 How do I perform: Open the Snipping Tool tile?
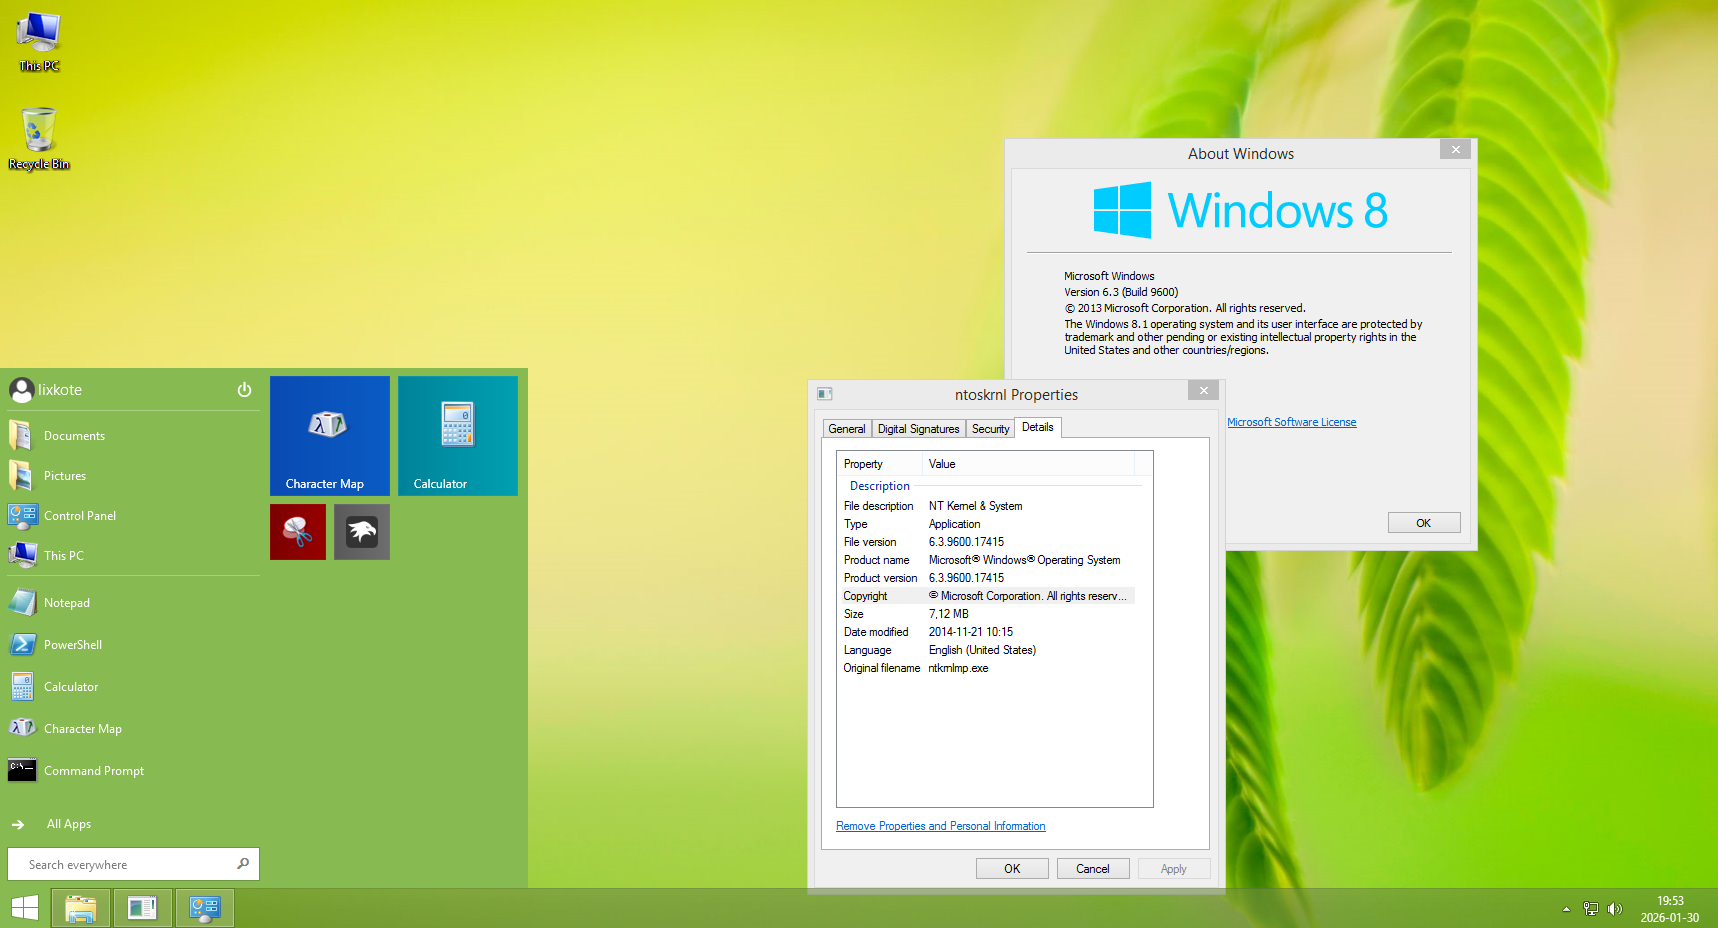(x=297, y=531)
